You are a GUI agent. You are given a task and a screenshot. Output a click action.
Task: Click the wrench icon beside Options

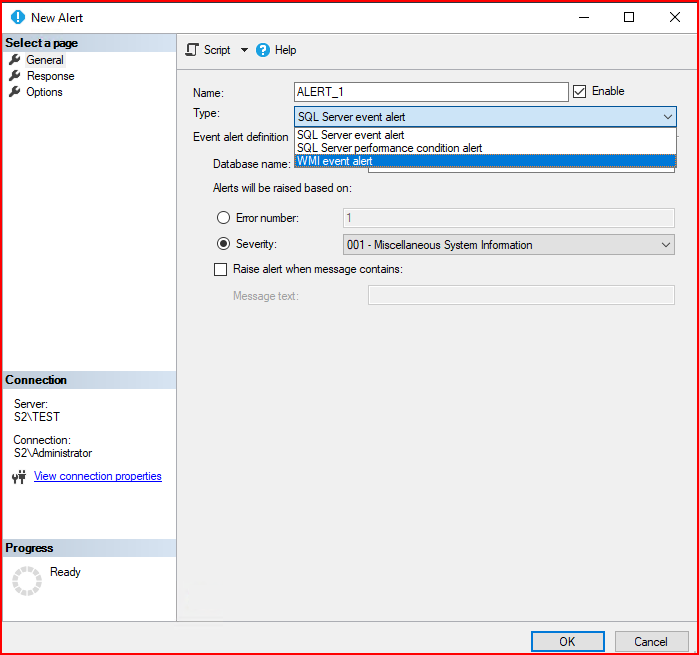15,91
